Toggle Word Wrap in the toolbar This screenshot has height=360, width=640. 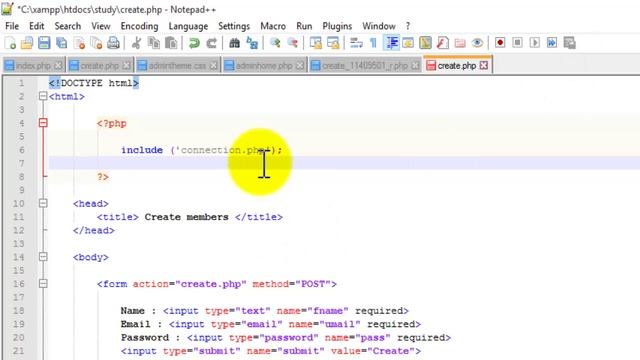point(356,43)
